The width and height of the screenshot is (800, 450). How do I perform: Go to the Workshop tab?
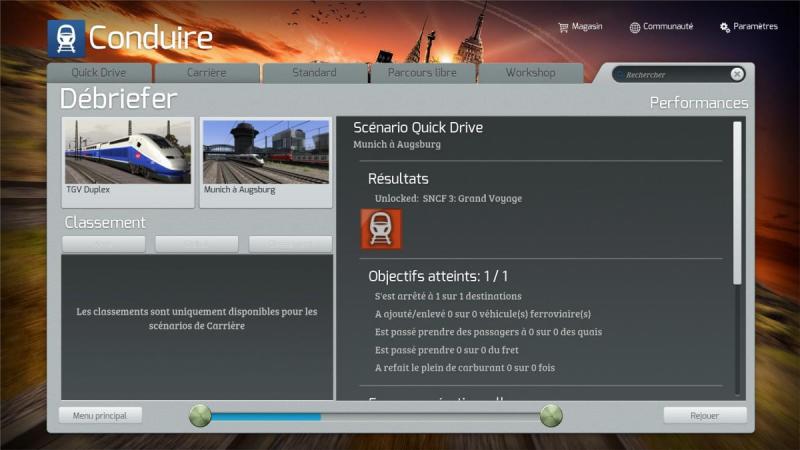pyautogui.click(x=531, y=72)
